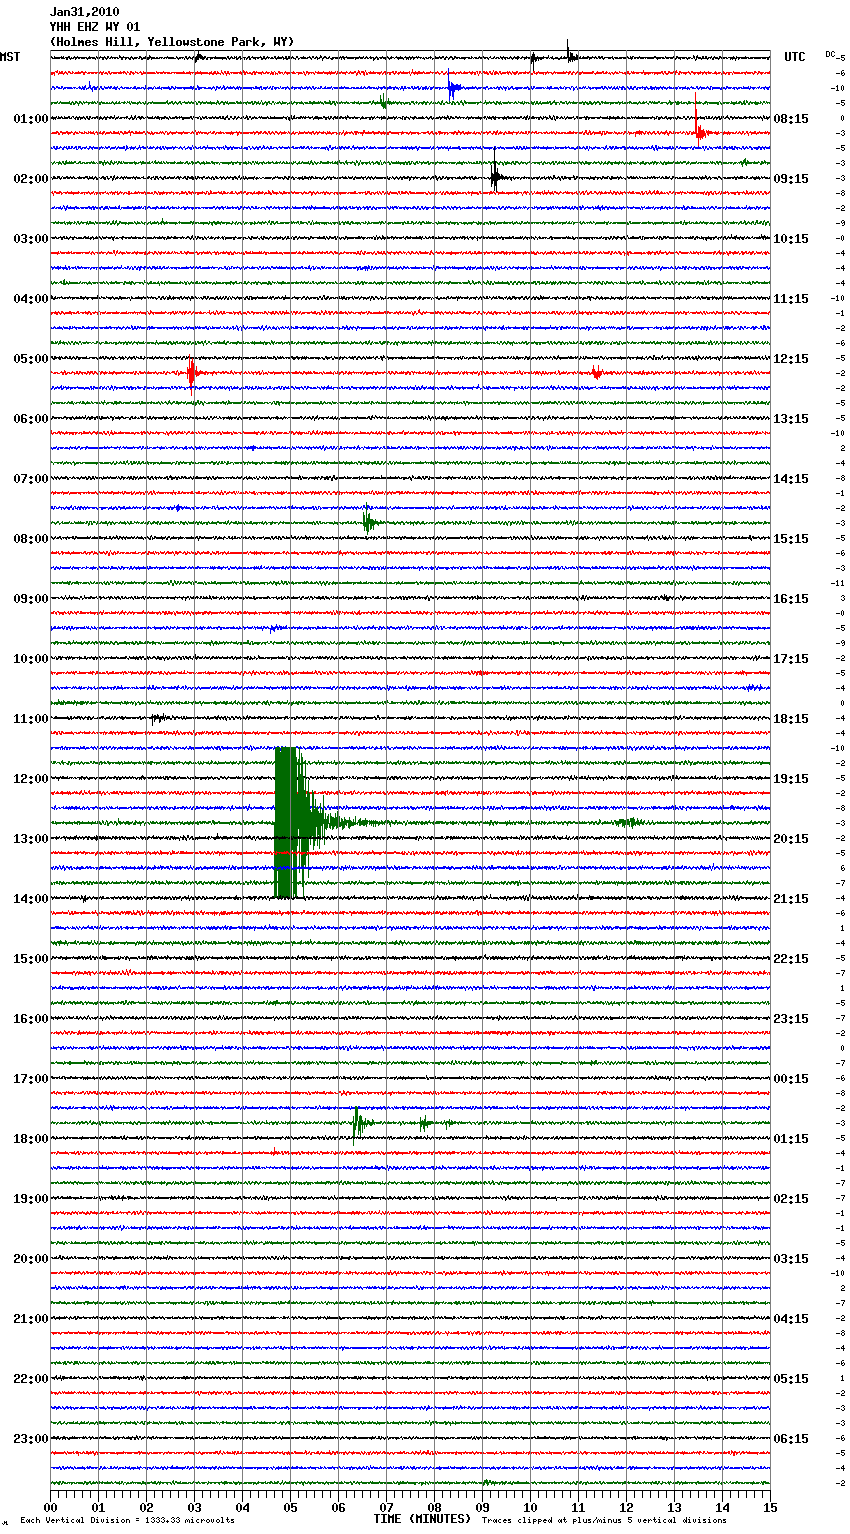Click the tall red spike near minute 13.5
Viewport: 850px width, 1534px height.
tap(698, 125)
